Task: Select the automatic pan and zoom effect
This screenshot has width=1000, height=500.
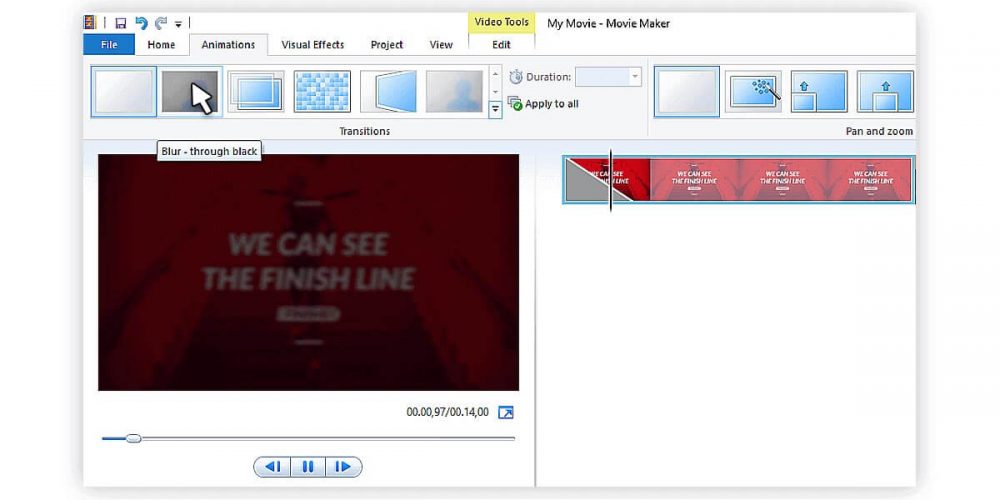Action: click(x=753, y=92)
